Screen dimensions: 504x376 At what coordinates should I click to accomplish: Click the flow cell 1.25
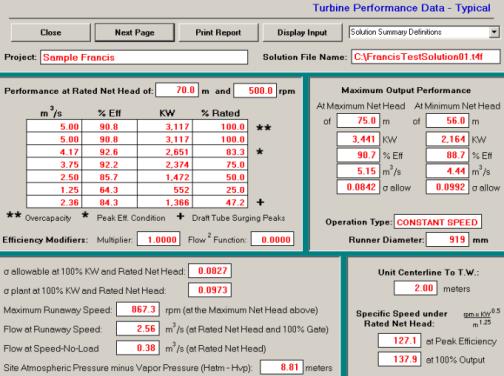(54, 190)
